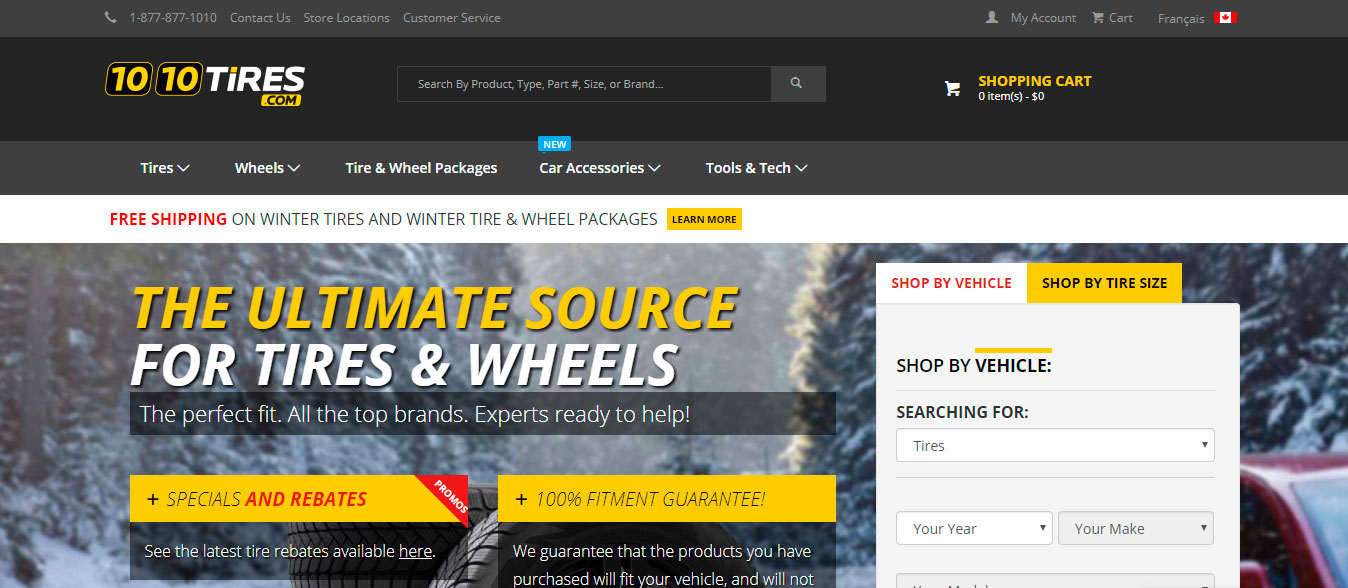The width and height of the screenshot is (1348, 588).
Task: Follow the 'here' tire rebates link
Action: click(415, 551)
